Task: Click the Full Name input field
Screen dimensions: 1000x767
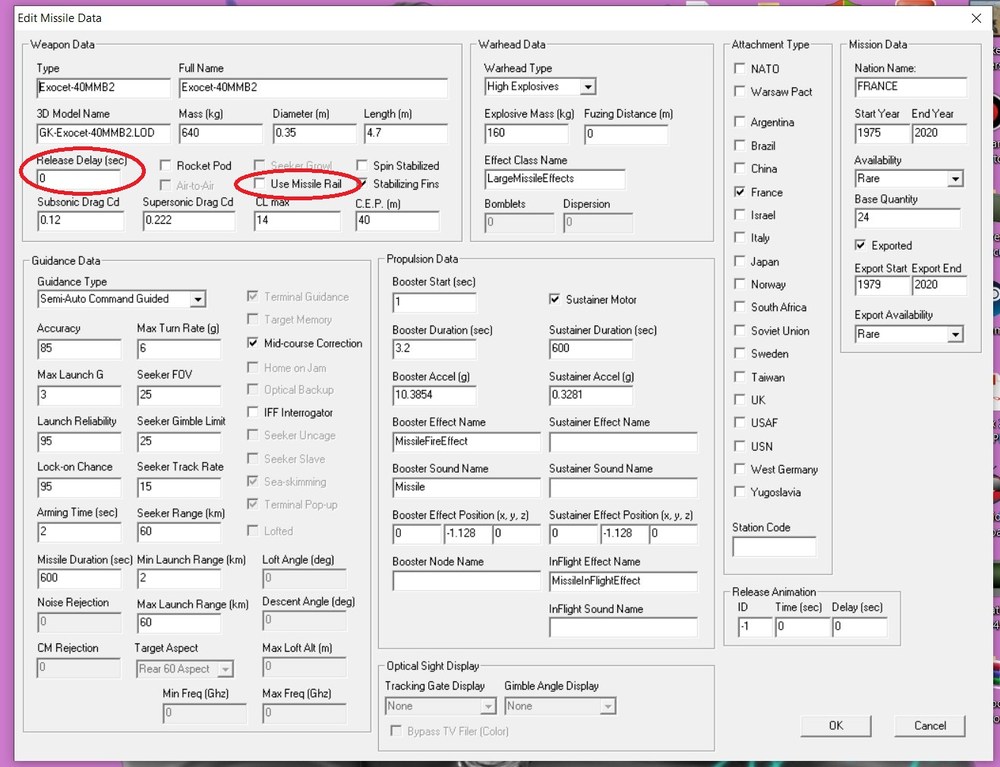Action: pos(313,87)
